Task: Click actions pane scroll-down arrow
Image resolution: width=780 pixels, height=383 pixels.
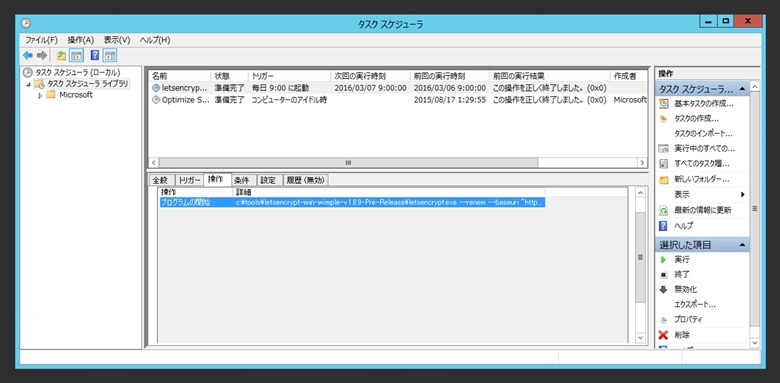Action: (x=755, y=342)
